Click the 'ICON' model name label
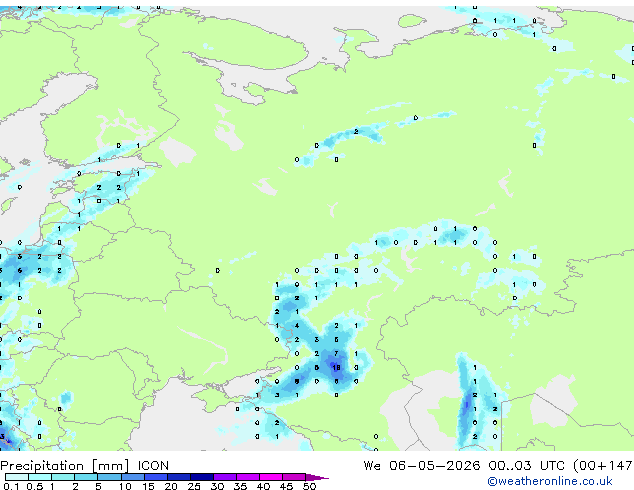Viewport: 634px width, 490px height. coord(153,466)
